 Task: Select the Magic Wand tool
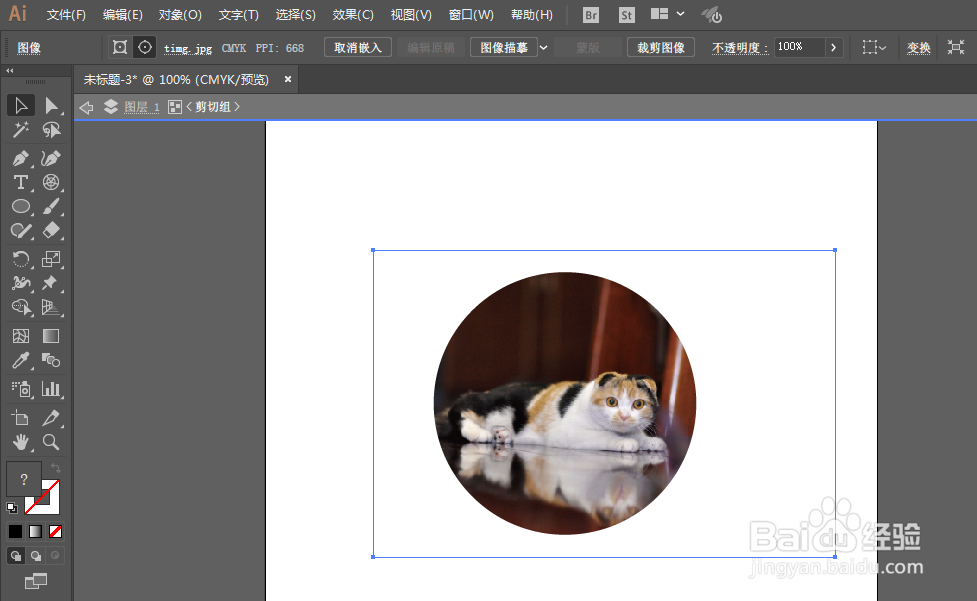coord(21,130)
